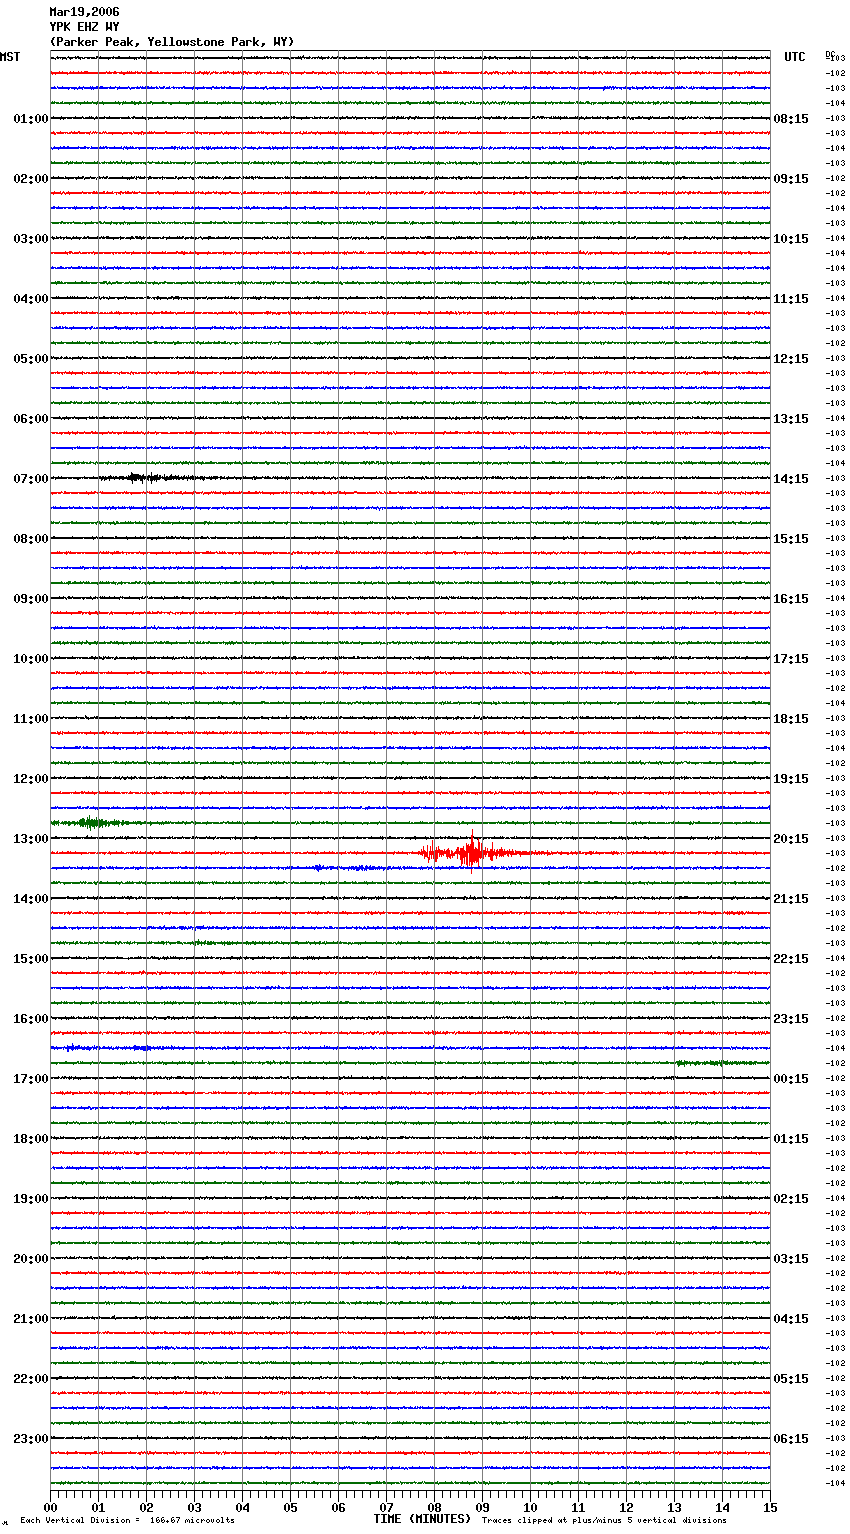
Task: Select the 08:00 MST time label
Action: [31, 539]
